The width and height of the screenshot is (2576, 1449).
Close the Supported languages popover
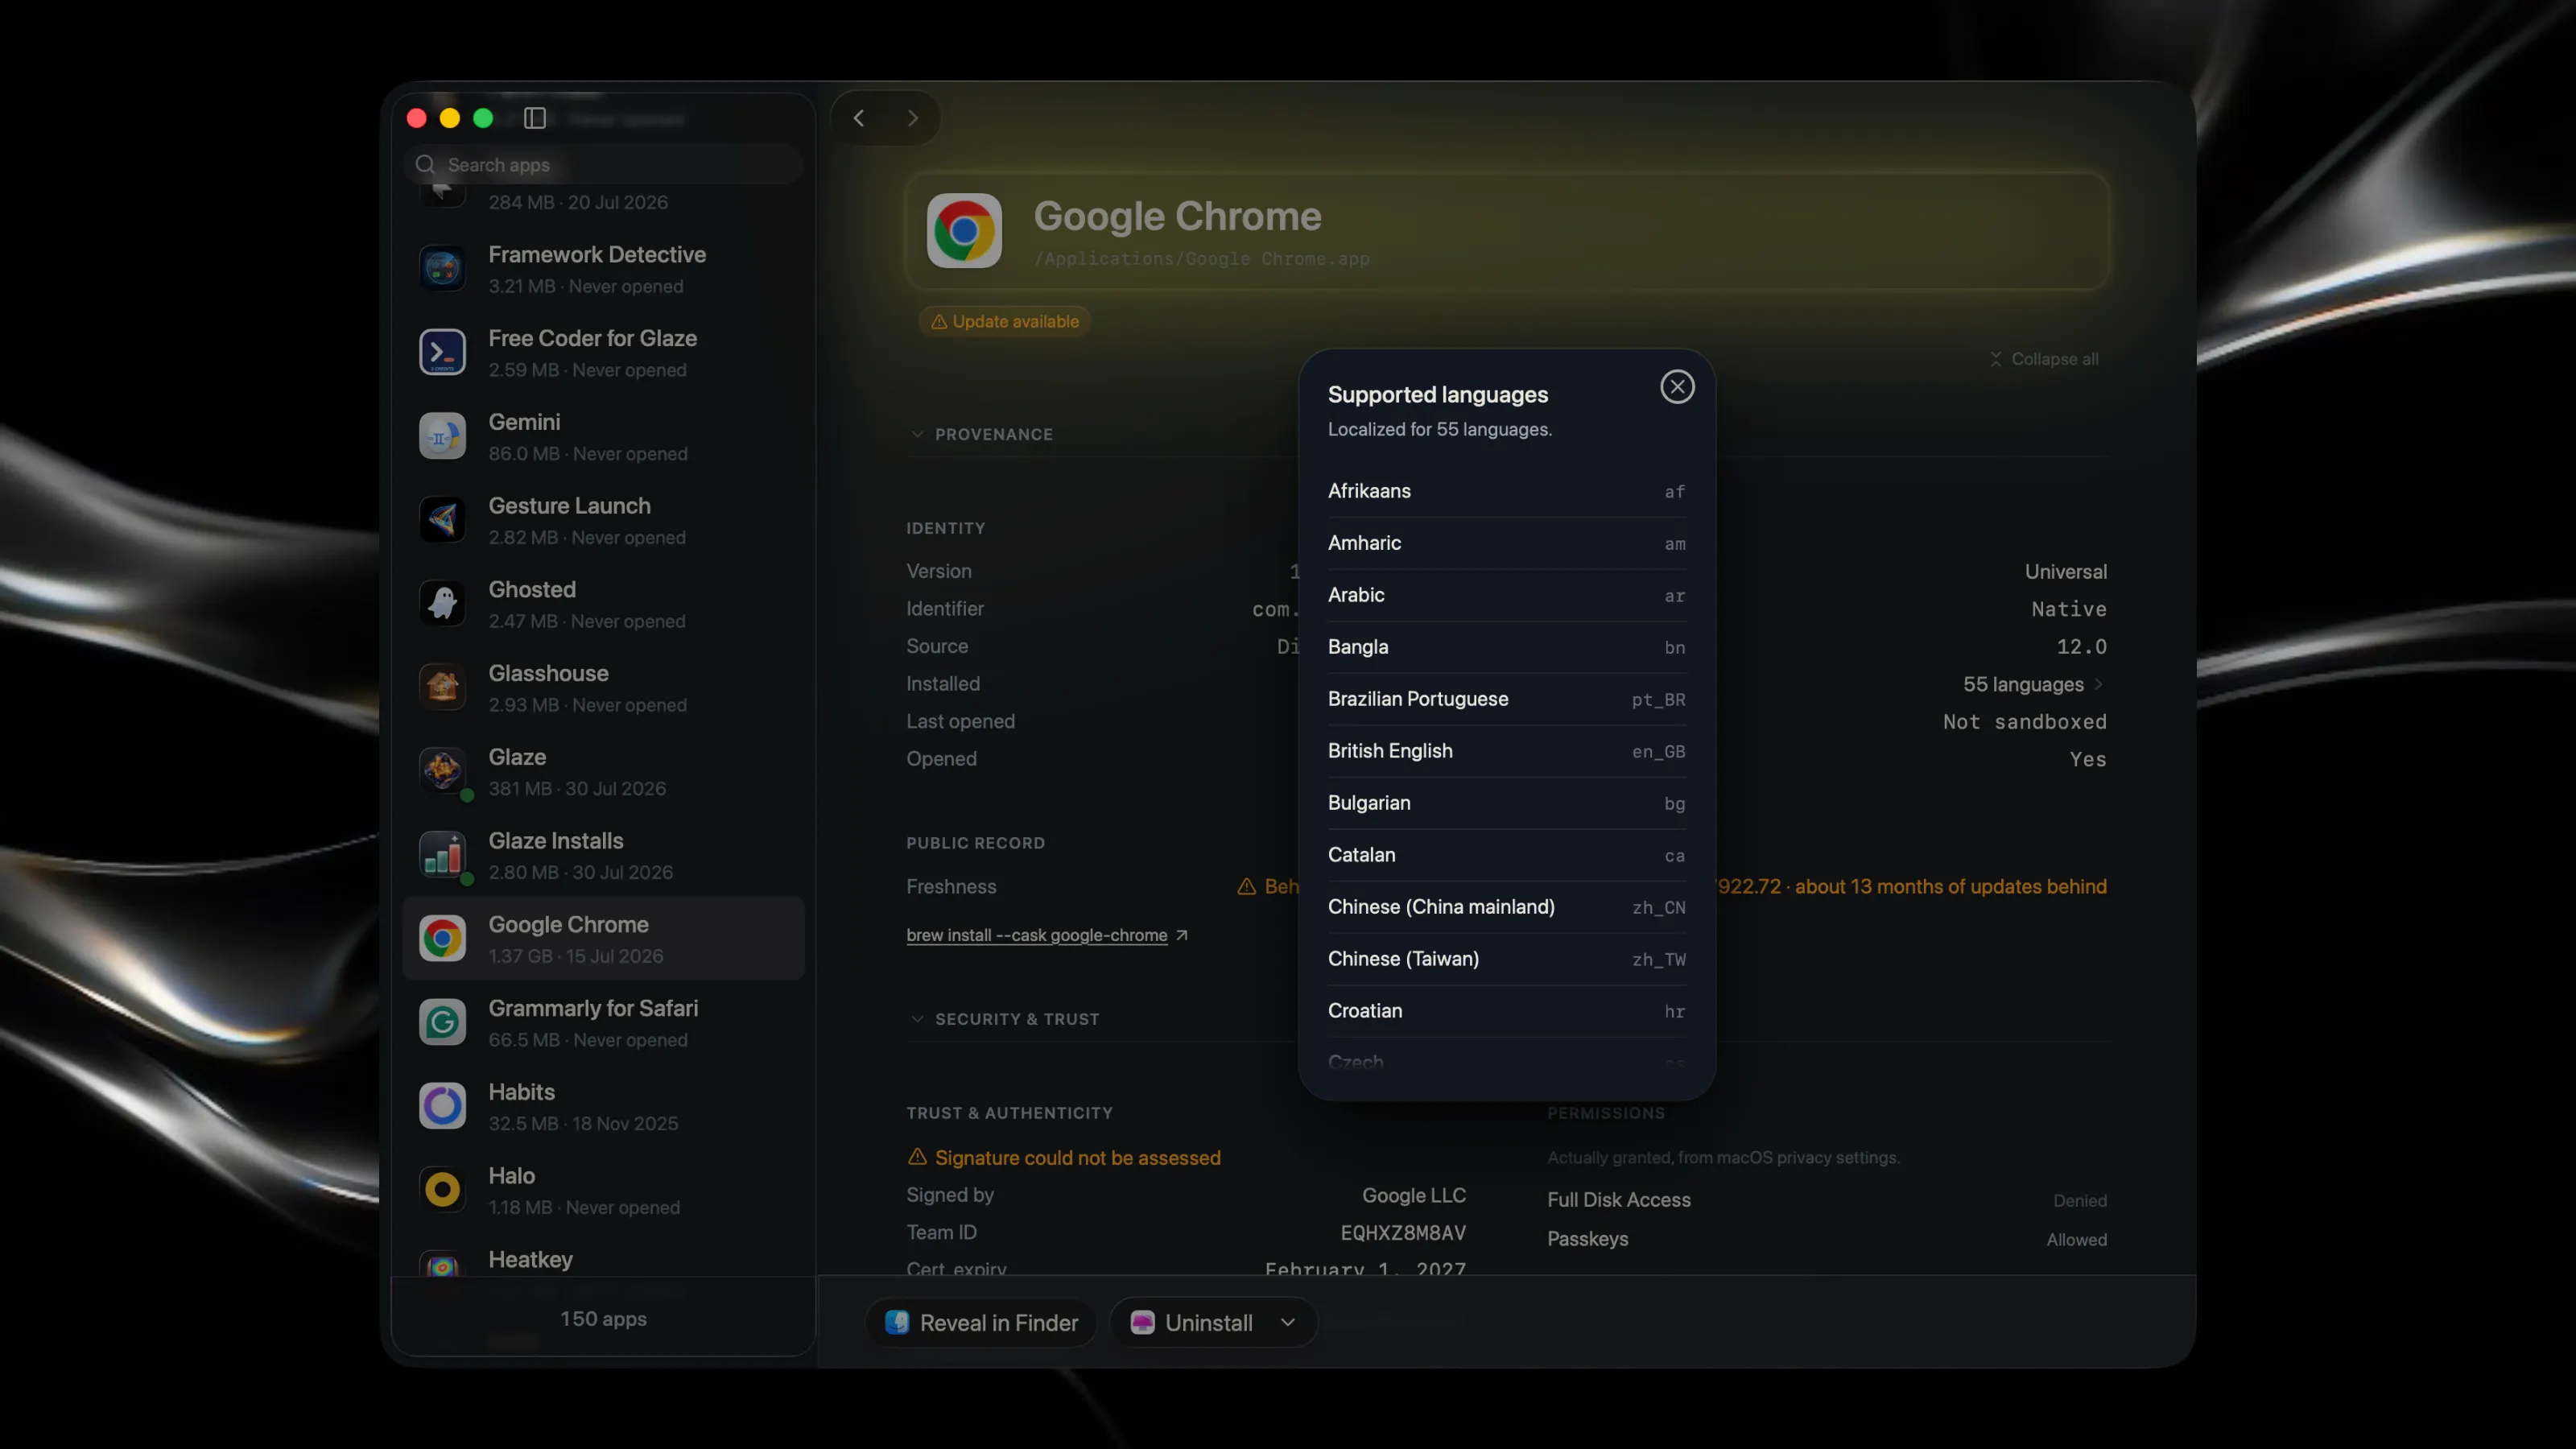point(1677,387)
